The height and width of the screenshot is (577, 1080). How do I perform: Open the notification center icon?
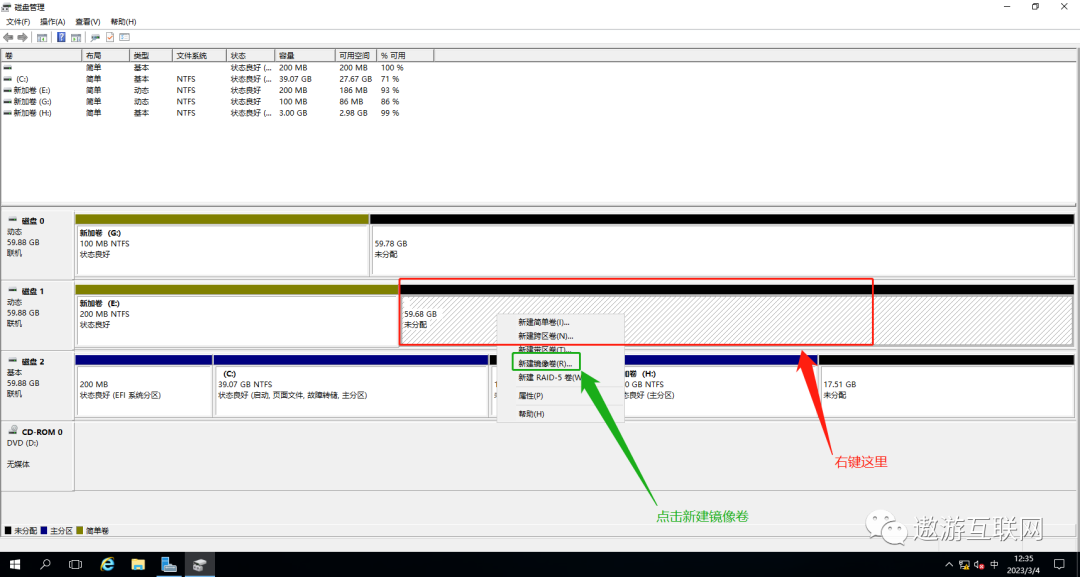click(1059, 565)
